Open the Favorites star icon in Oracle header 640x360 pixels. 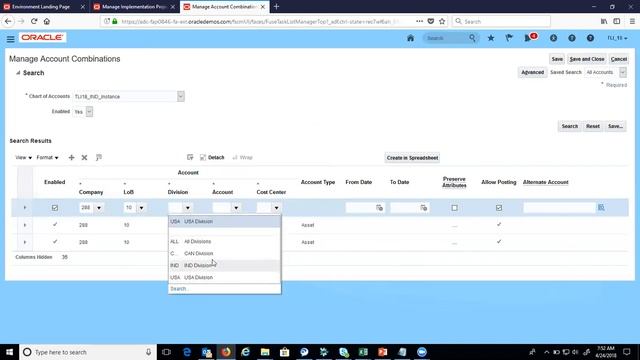491,38
